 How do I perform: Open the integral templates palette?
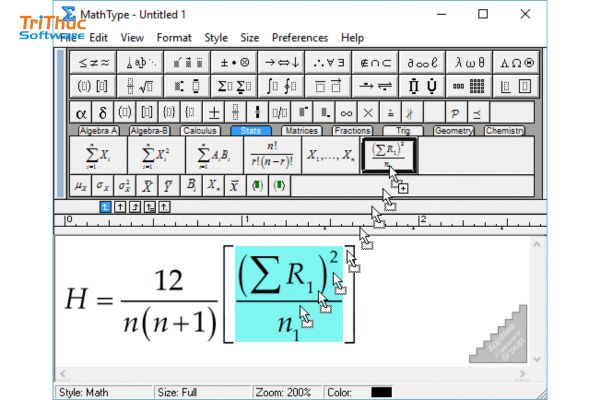pyautogui.click(x=281, y=86)
